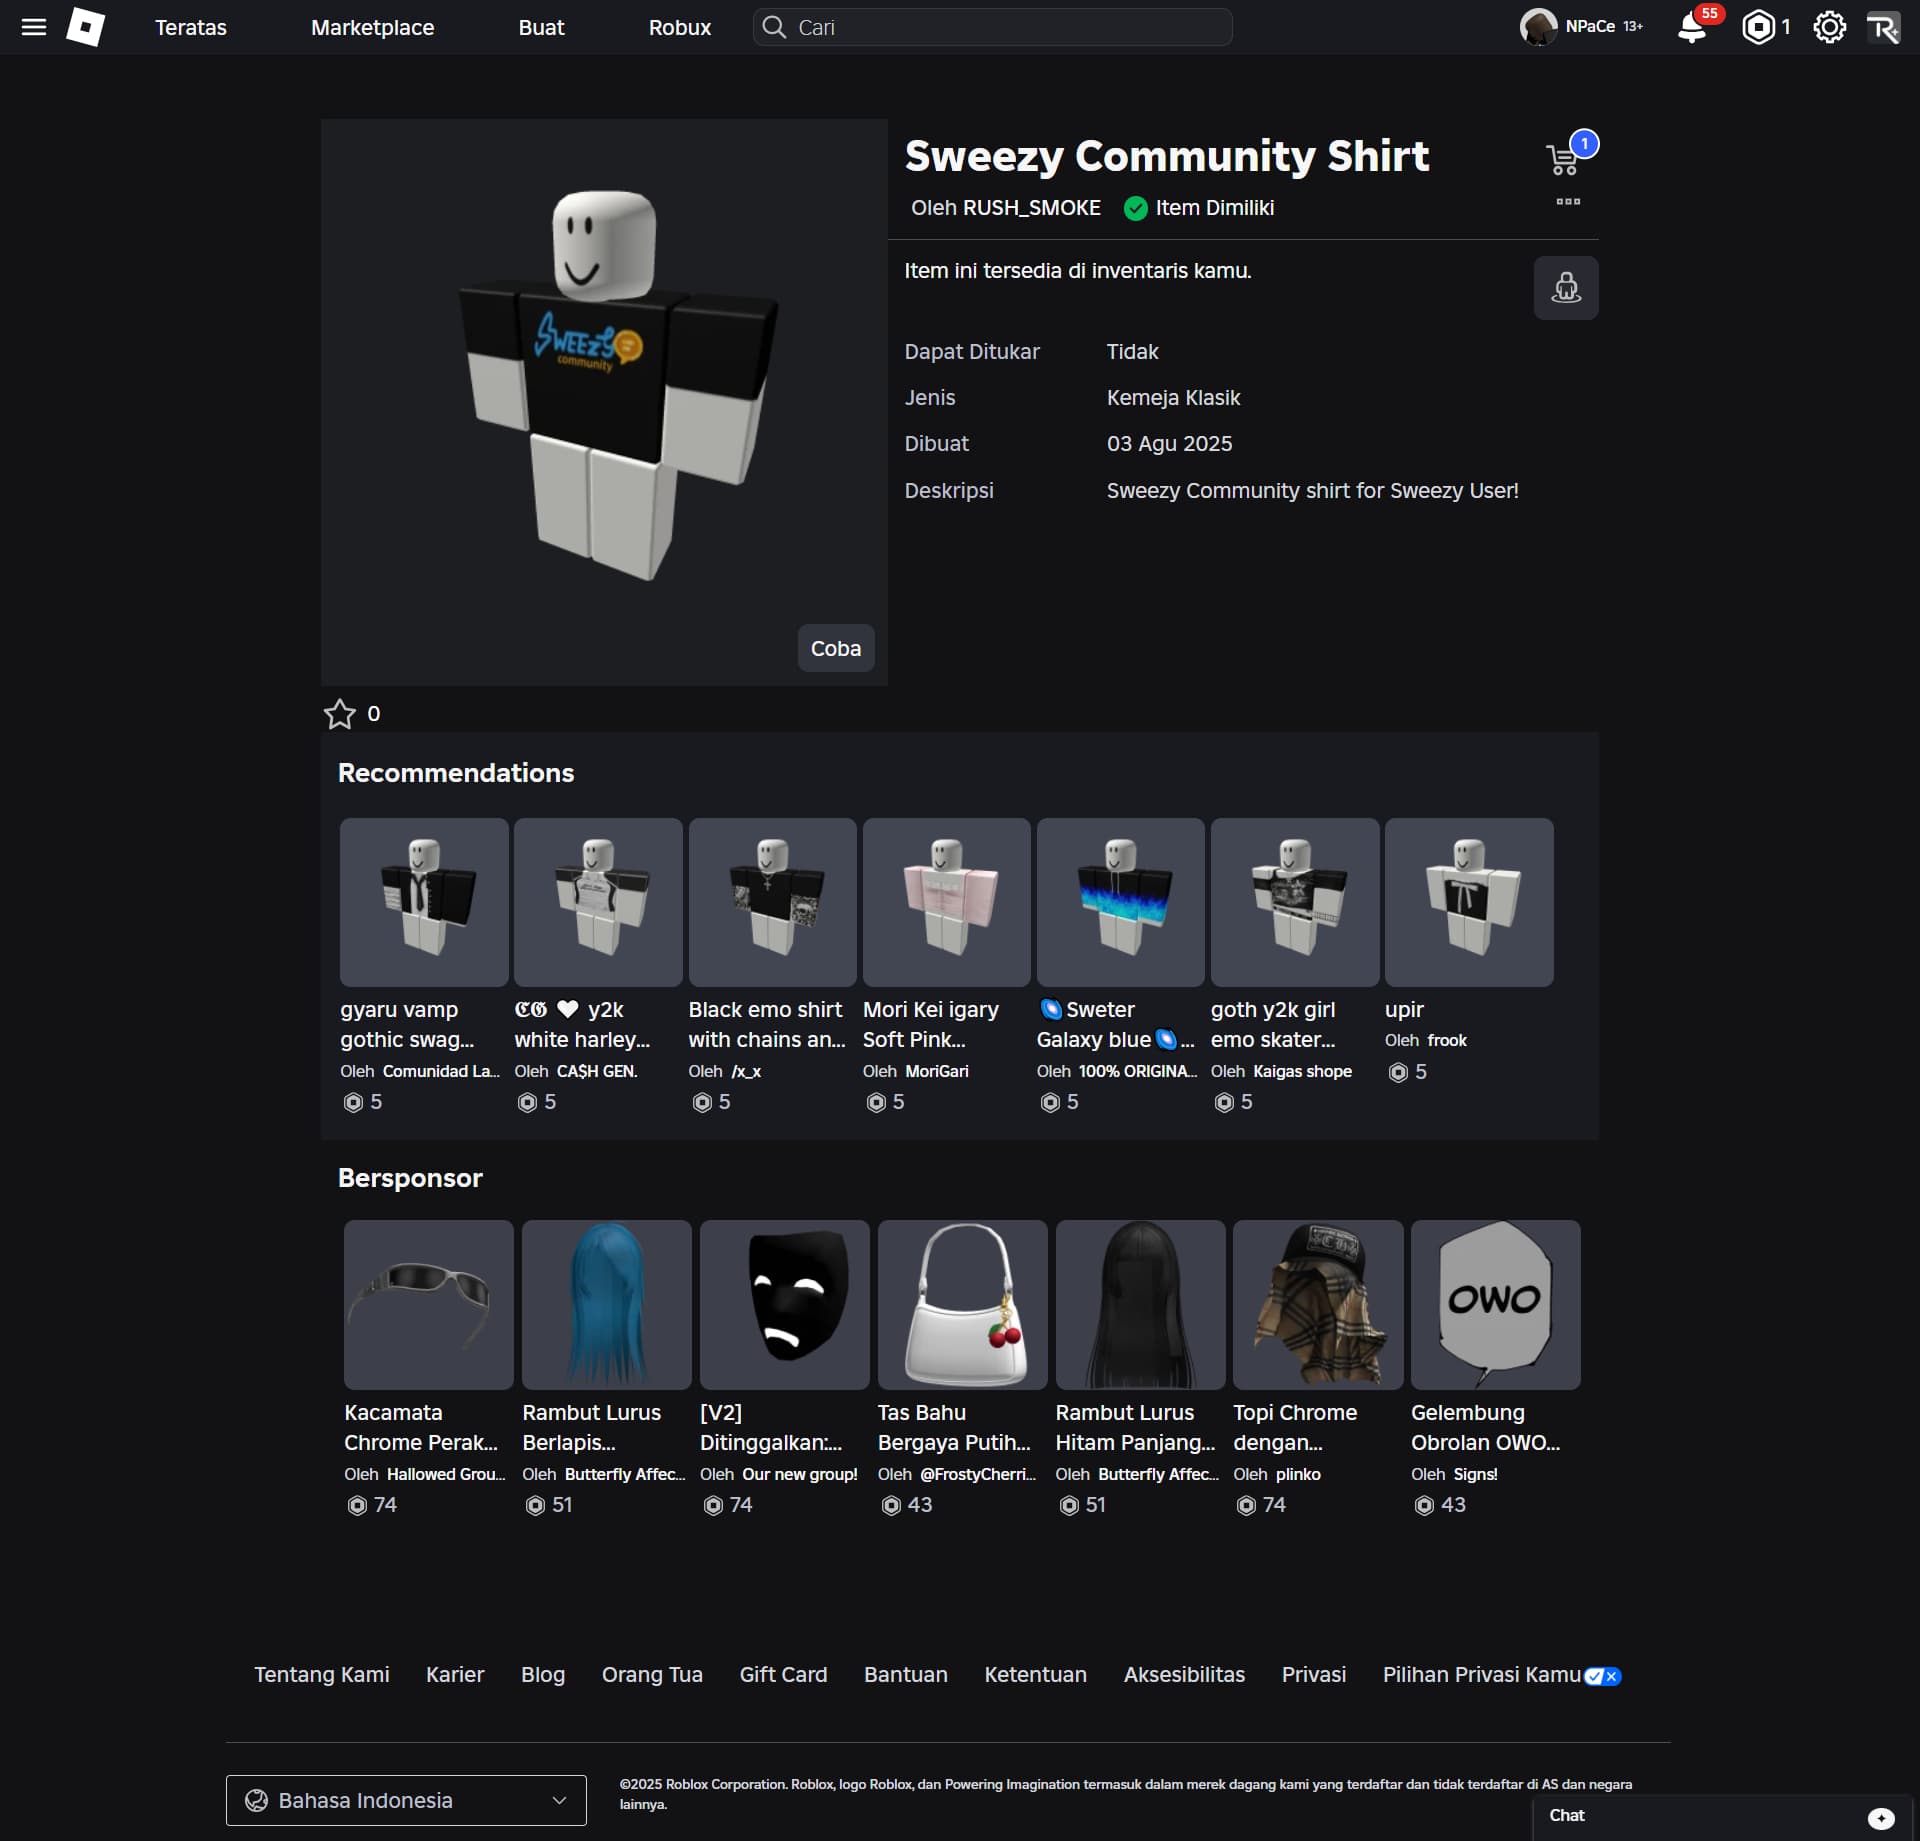Click the Coba try-on button
This screenshot has height=1841, width=1920.
836,648
